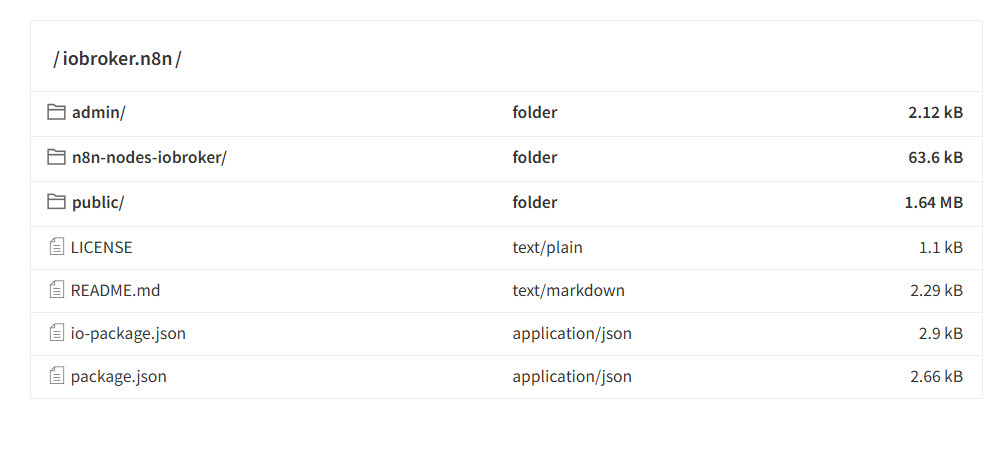Viewport: 1001px width, 464px height.
Task: Open the LICENSE file
Action: click(101, 247)
